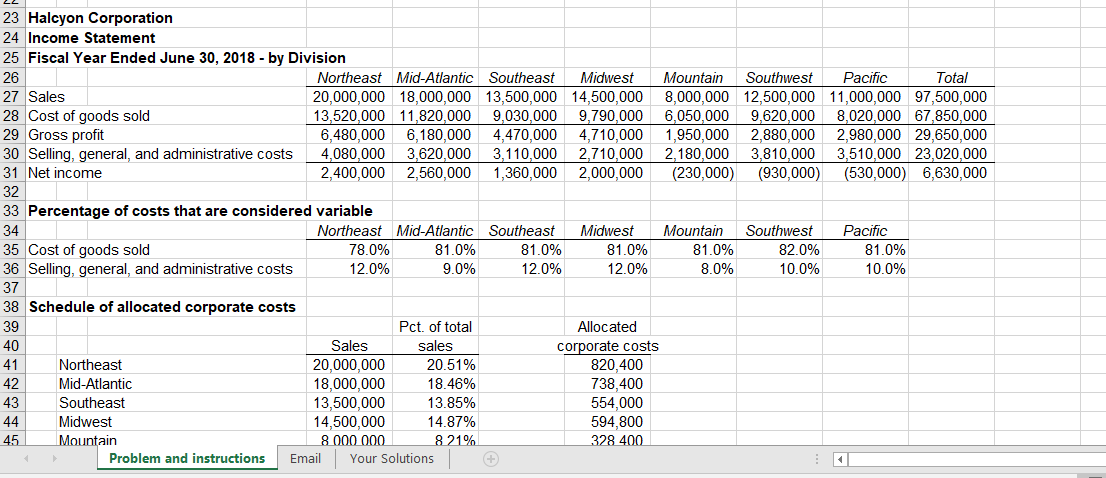Click horizontal scrollbar left arrow
Viewport: 1106px width, 478px height.
point(840,460)
